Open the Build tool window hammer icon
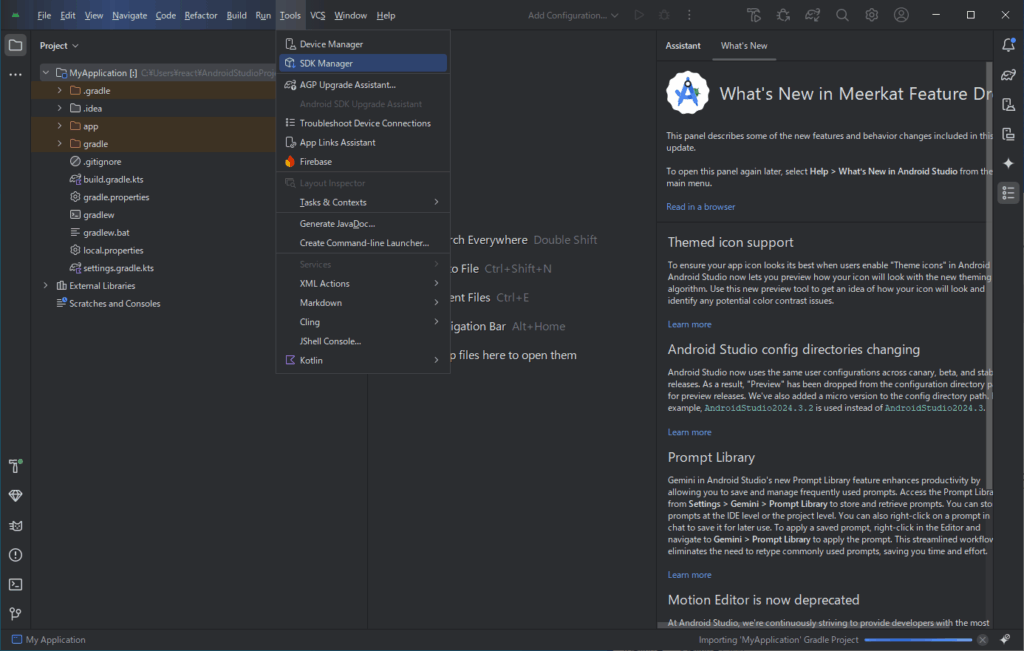This screenshot has width=1024, height=651. (x=16, y=466)
